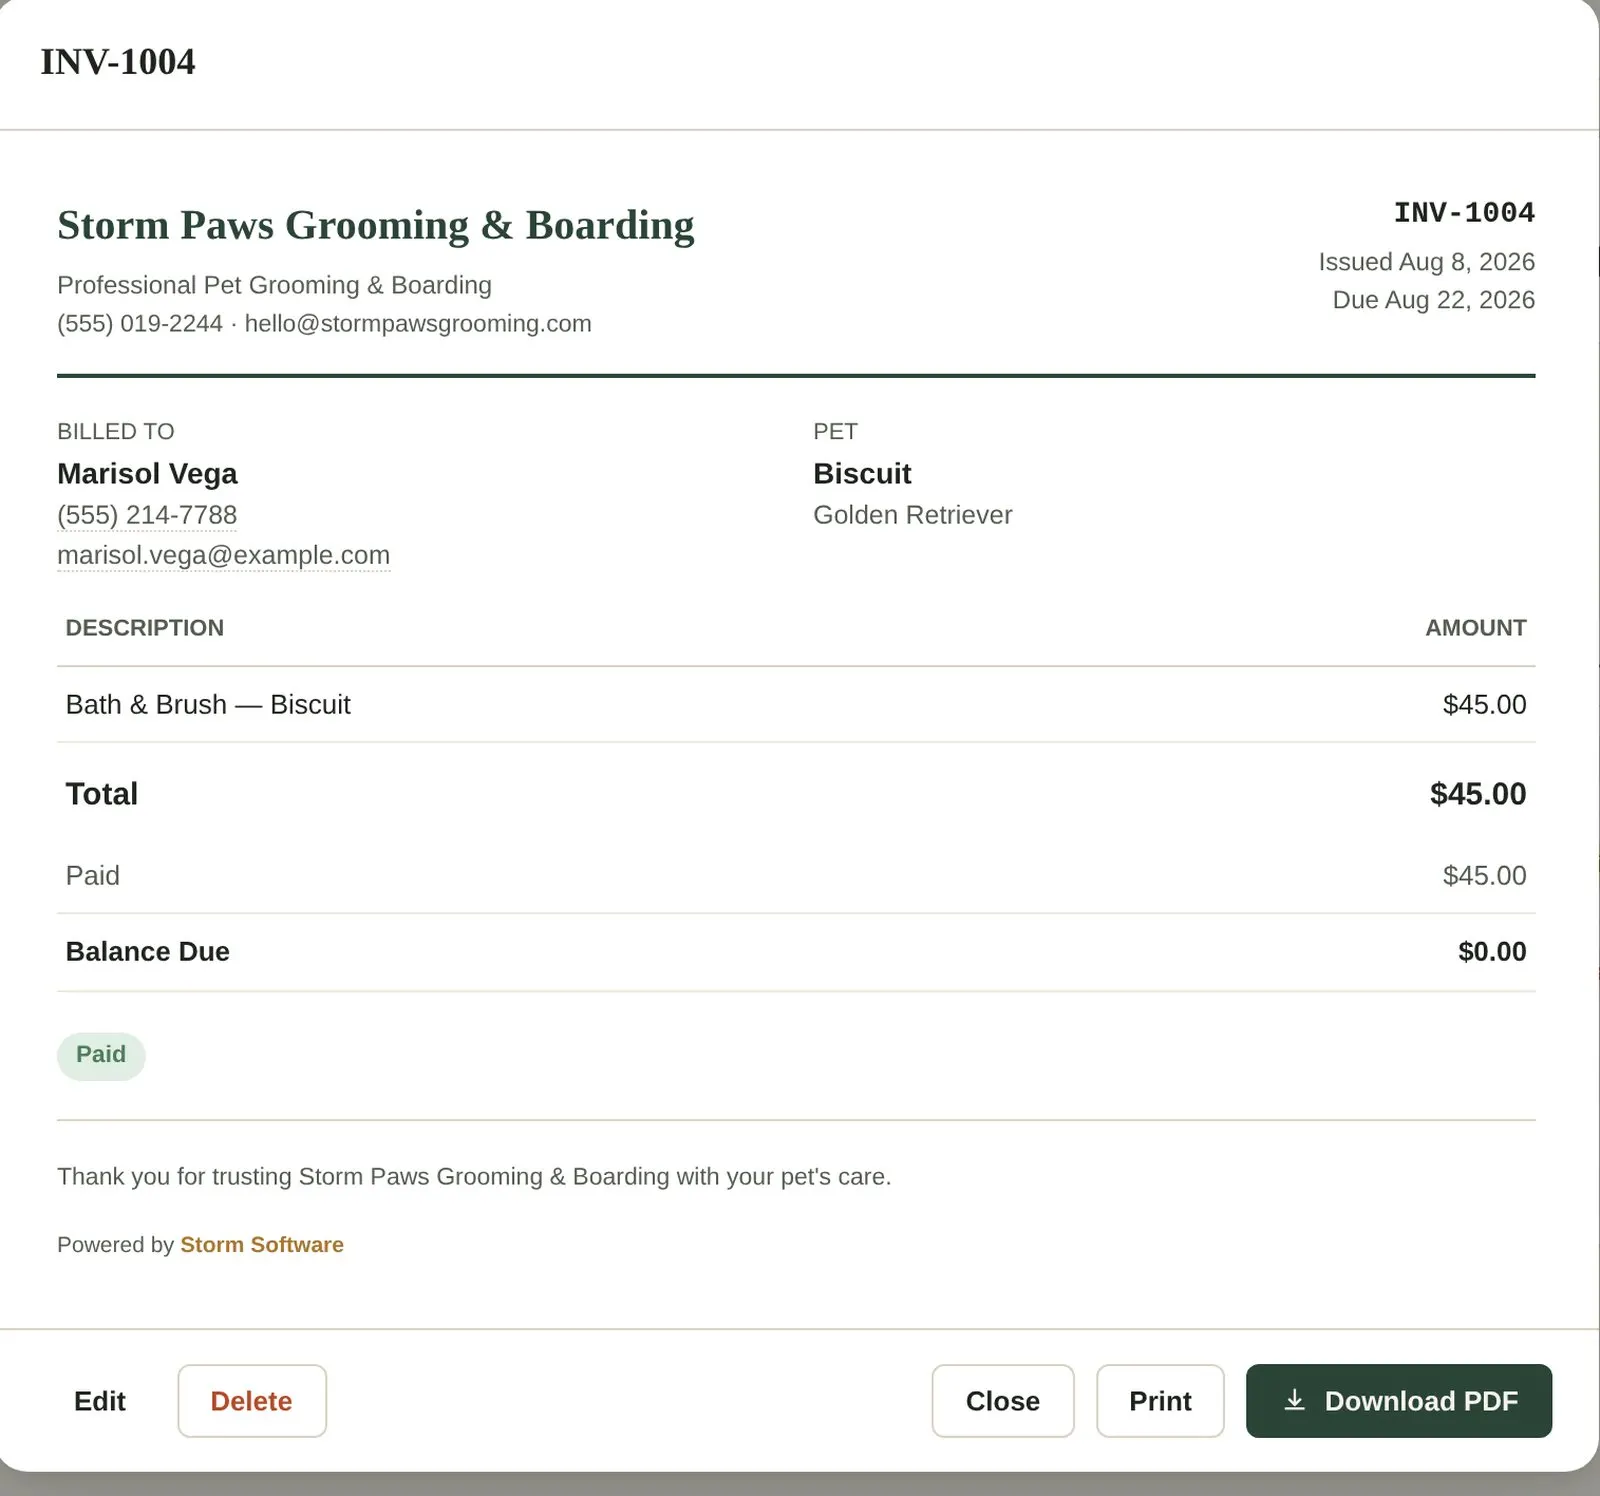Click the Balance Due label

(x=148, y=952)
